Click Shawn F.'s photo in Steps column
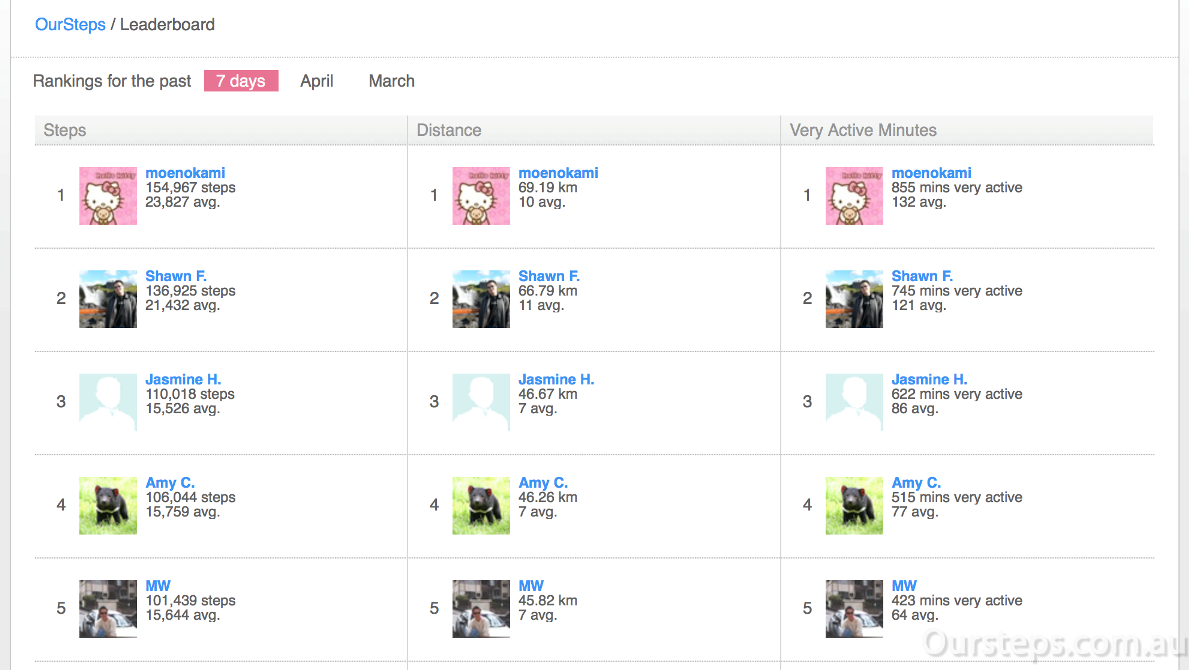This screenshot has width=1189, height=670. coord(108,299)
